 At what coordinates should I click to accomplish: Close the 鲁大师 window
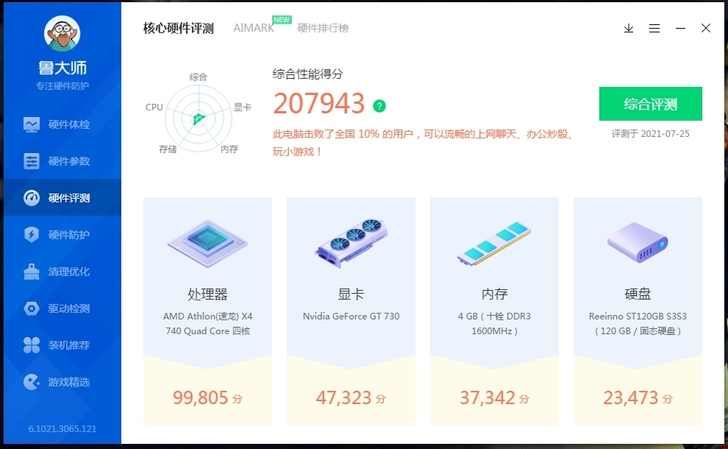706,28
